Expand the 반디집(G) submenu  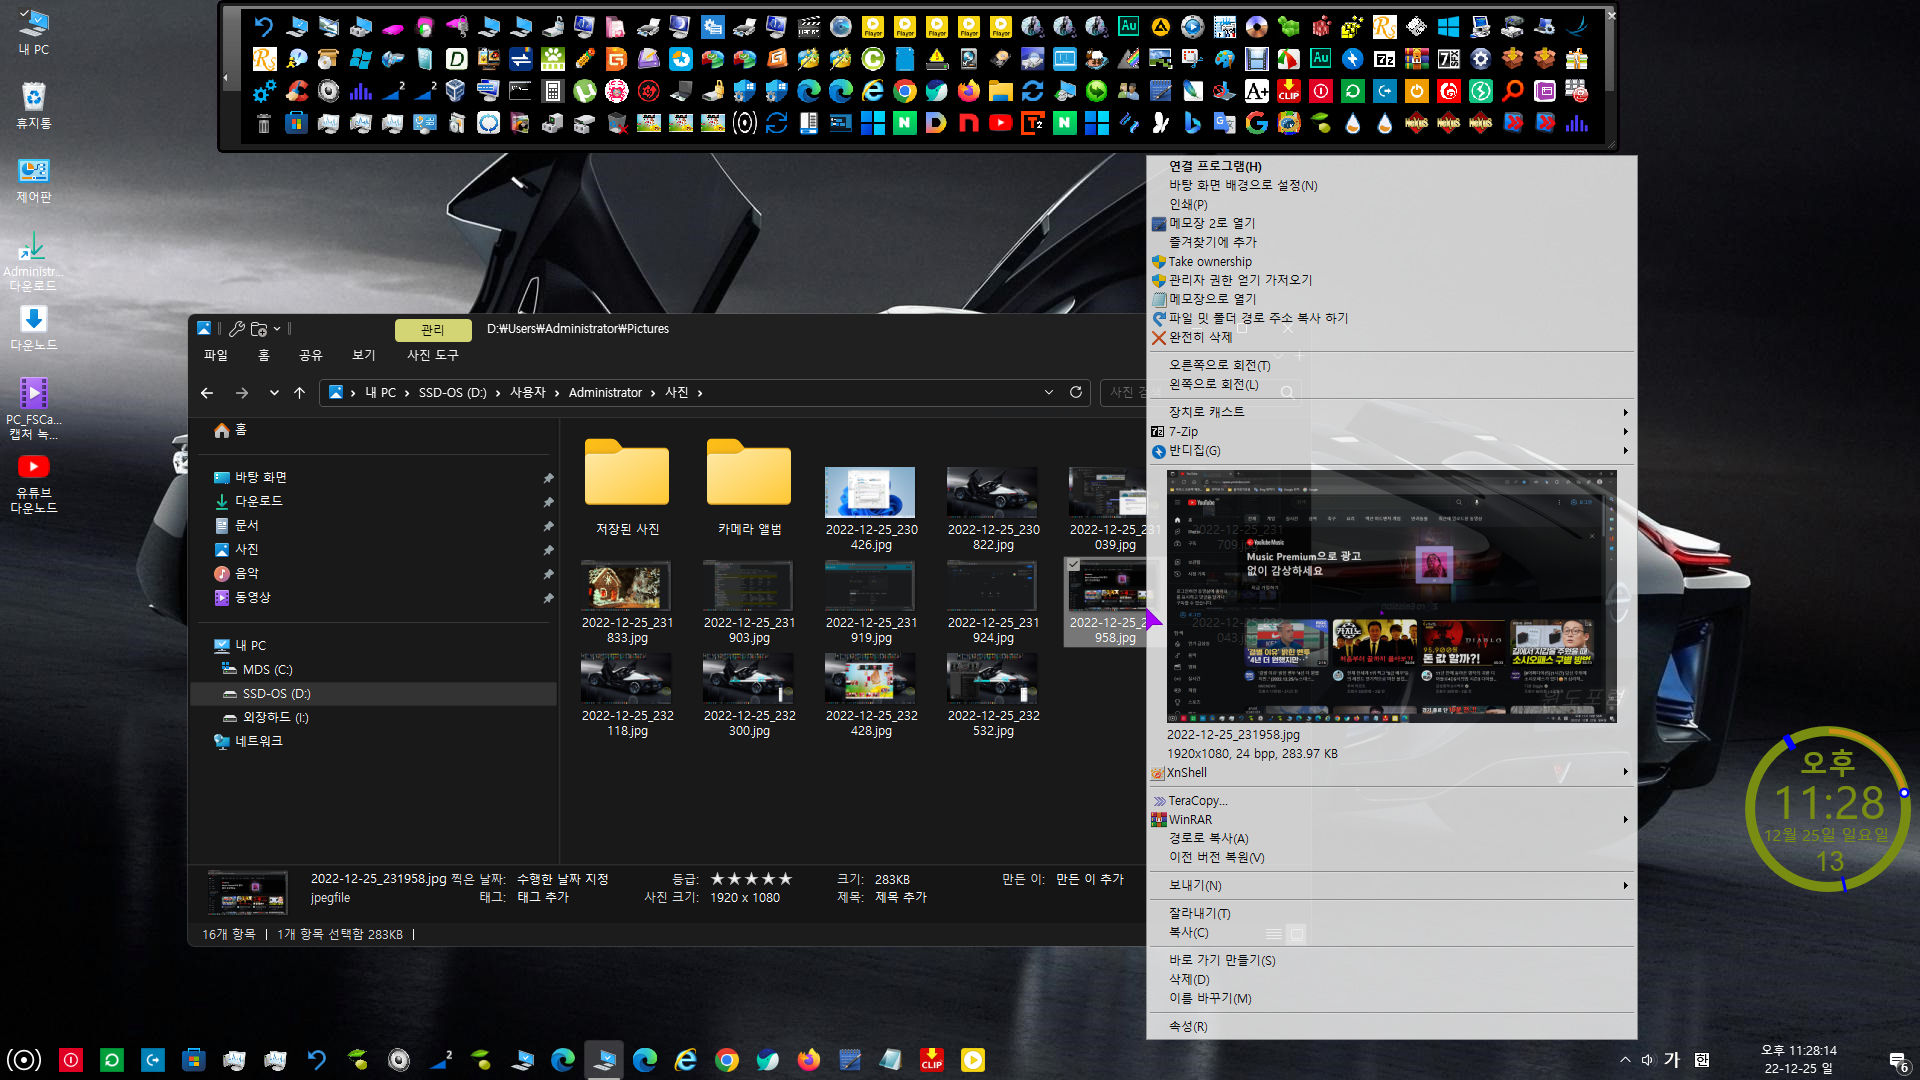(x=1391, y=451)
